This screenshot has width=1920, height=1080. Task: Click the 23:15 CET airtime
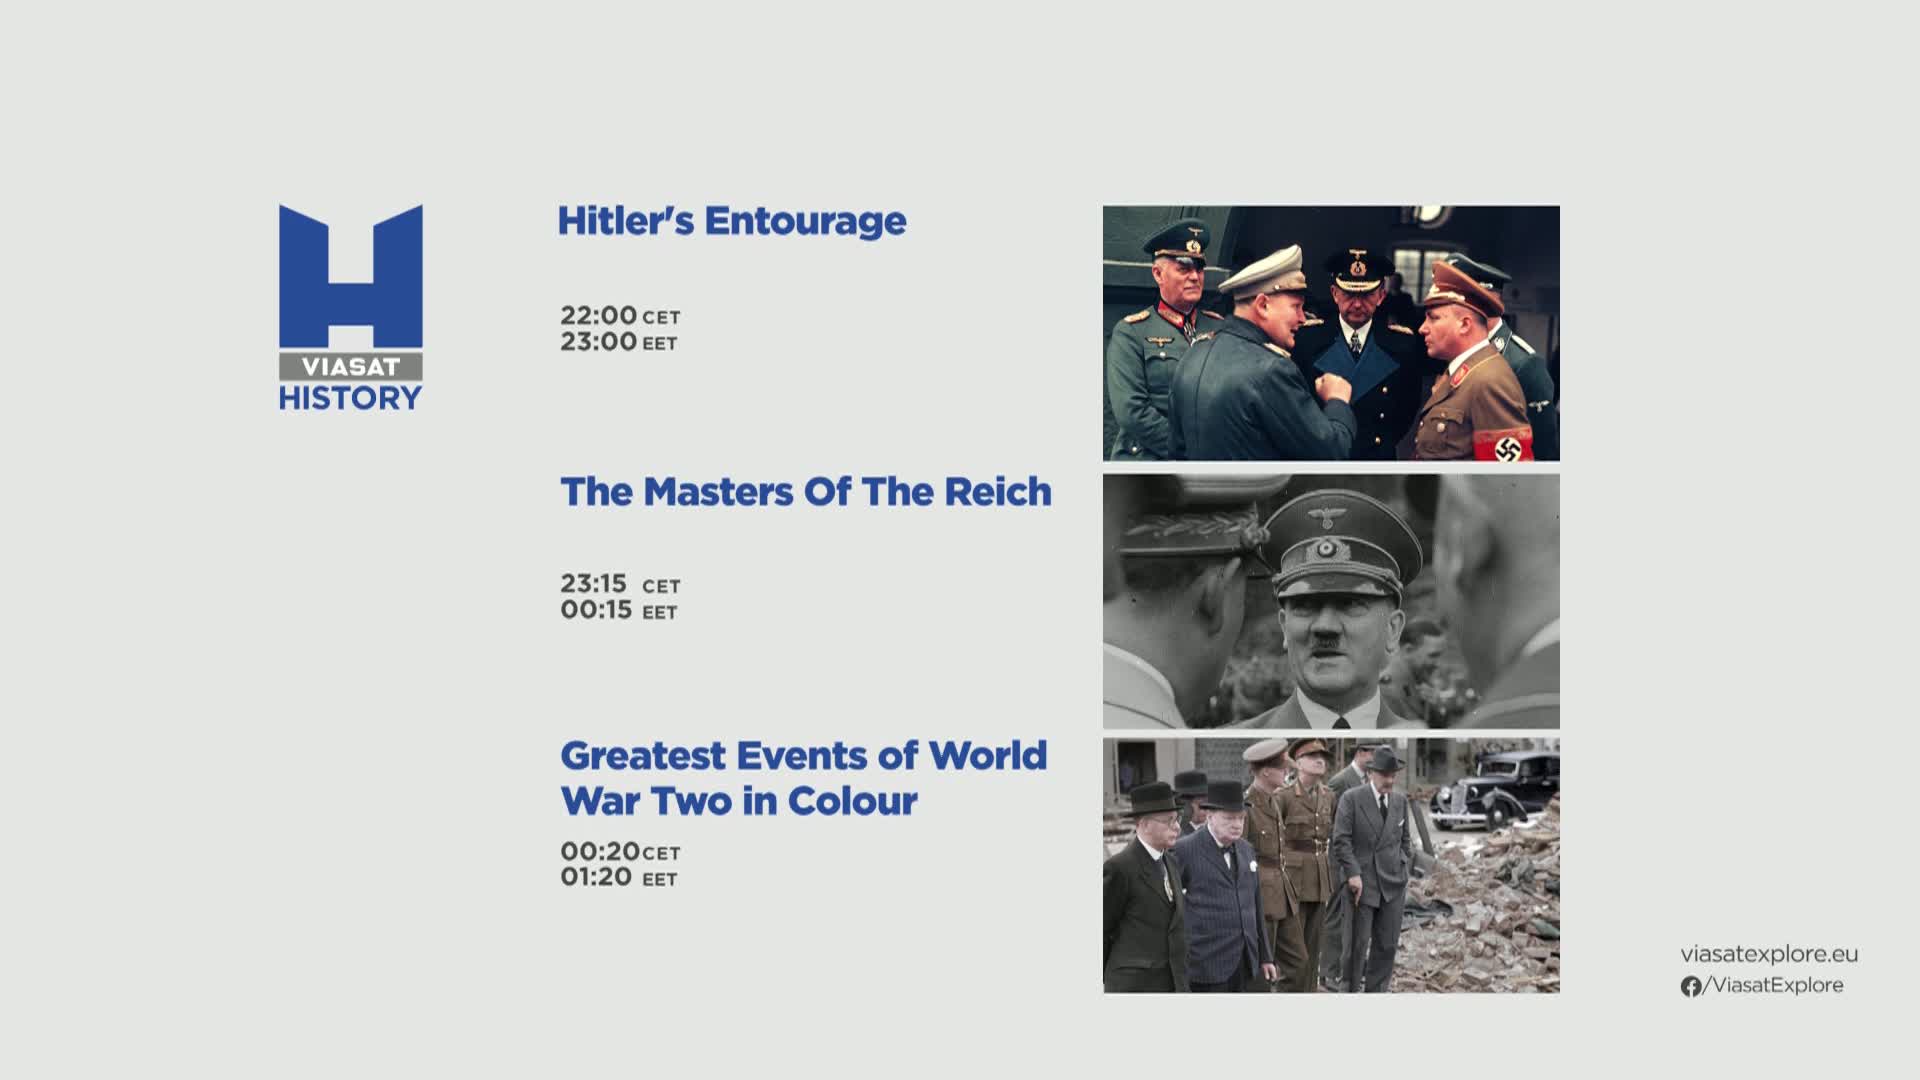tap(619, 584)
